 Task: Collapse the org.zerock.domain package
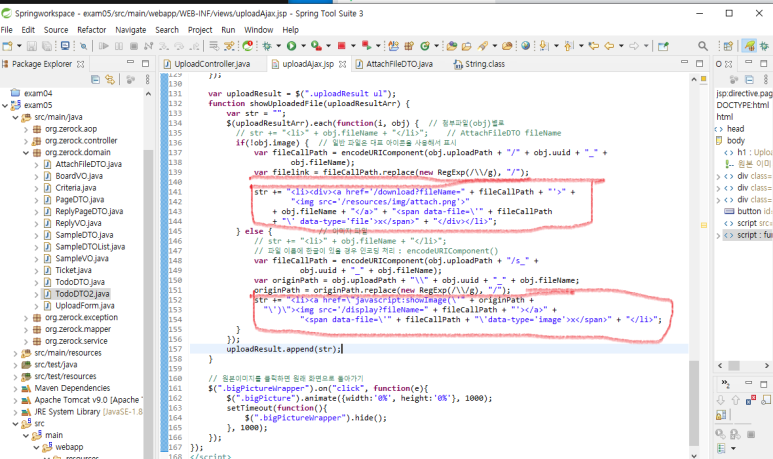(26, 152)
